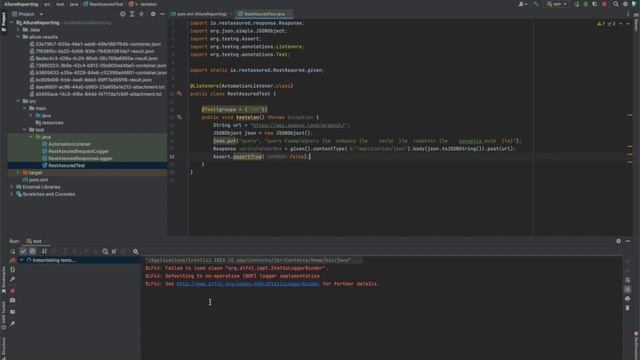Viewport: 640px width, 360px height.
Task: Collapse the main folder
Action: pos(25,108)
